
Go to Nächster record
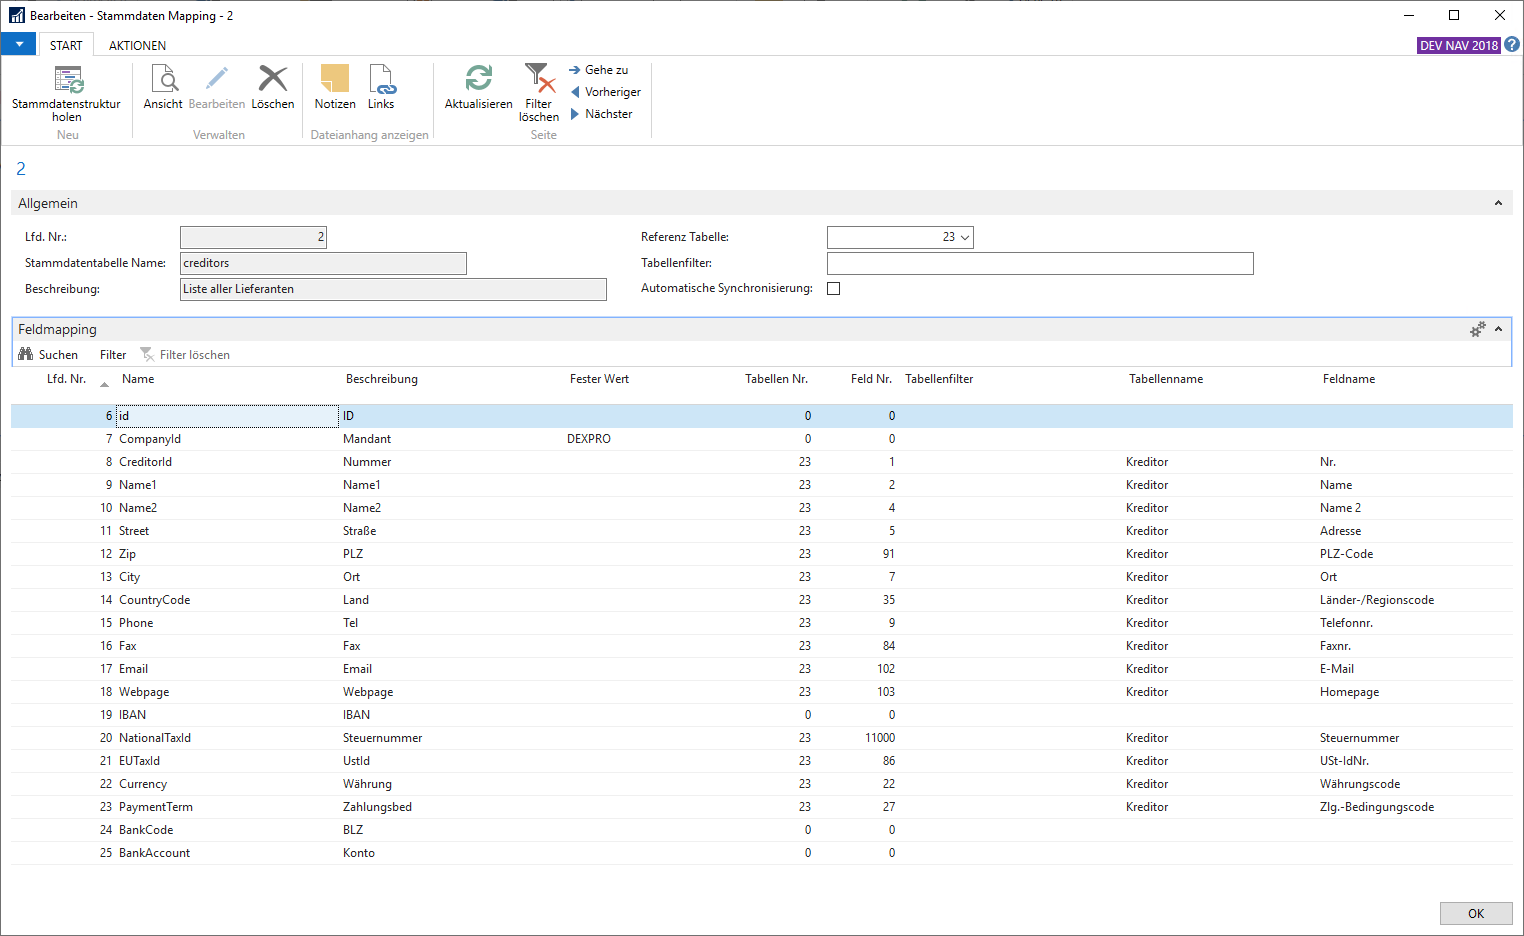click(601, 114)
